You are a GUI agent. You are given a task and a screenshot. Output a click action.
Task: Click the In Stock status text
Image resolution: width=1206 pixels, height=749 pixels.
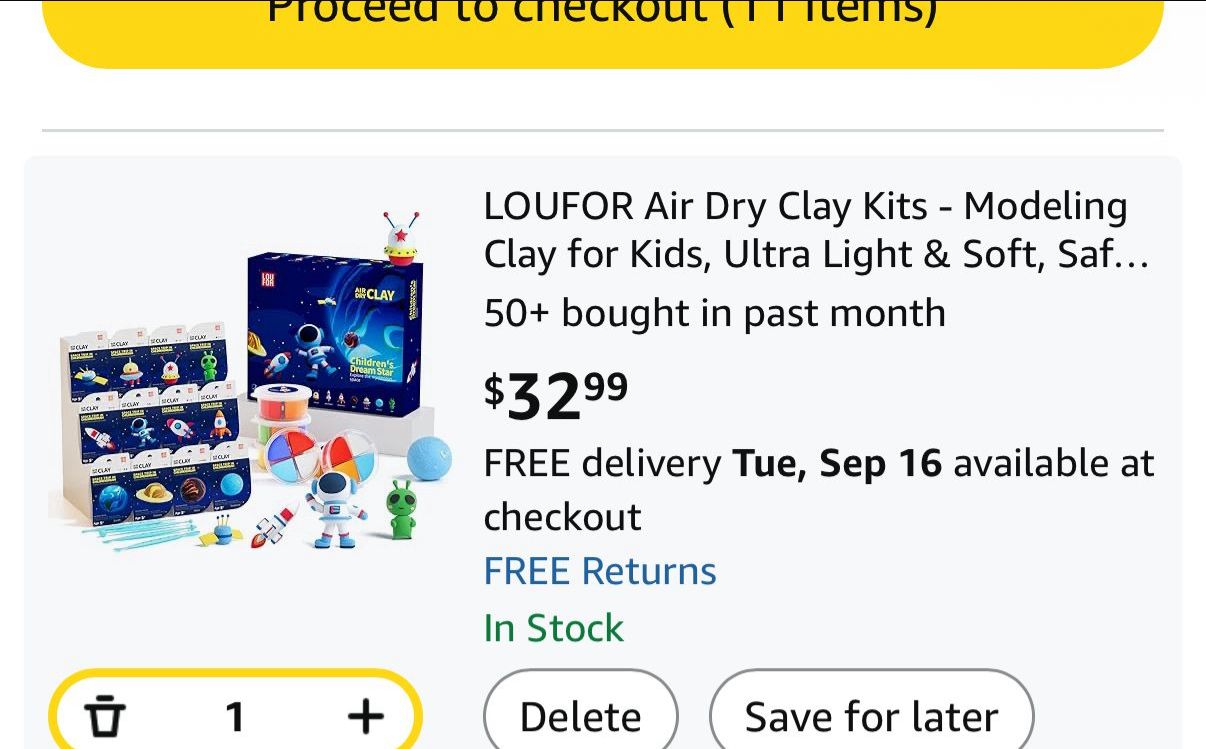pyautogui.click(x=553, y=628)
